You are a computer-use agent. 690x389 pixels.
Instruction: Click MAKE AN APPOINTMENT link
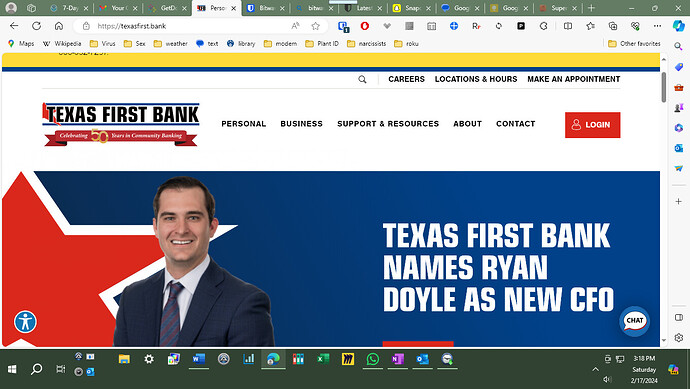[x=573, y=79]
